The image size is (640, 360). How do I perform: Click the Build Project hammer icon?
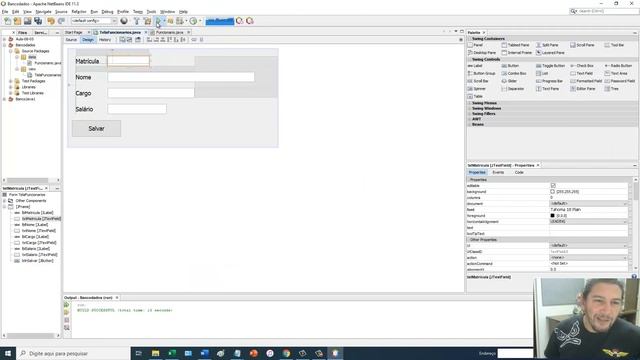(x=137, y=21)
